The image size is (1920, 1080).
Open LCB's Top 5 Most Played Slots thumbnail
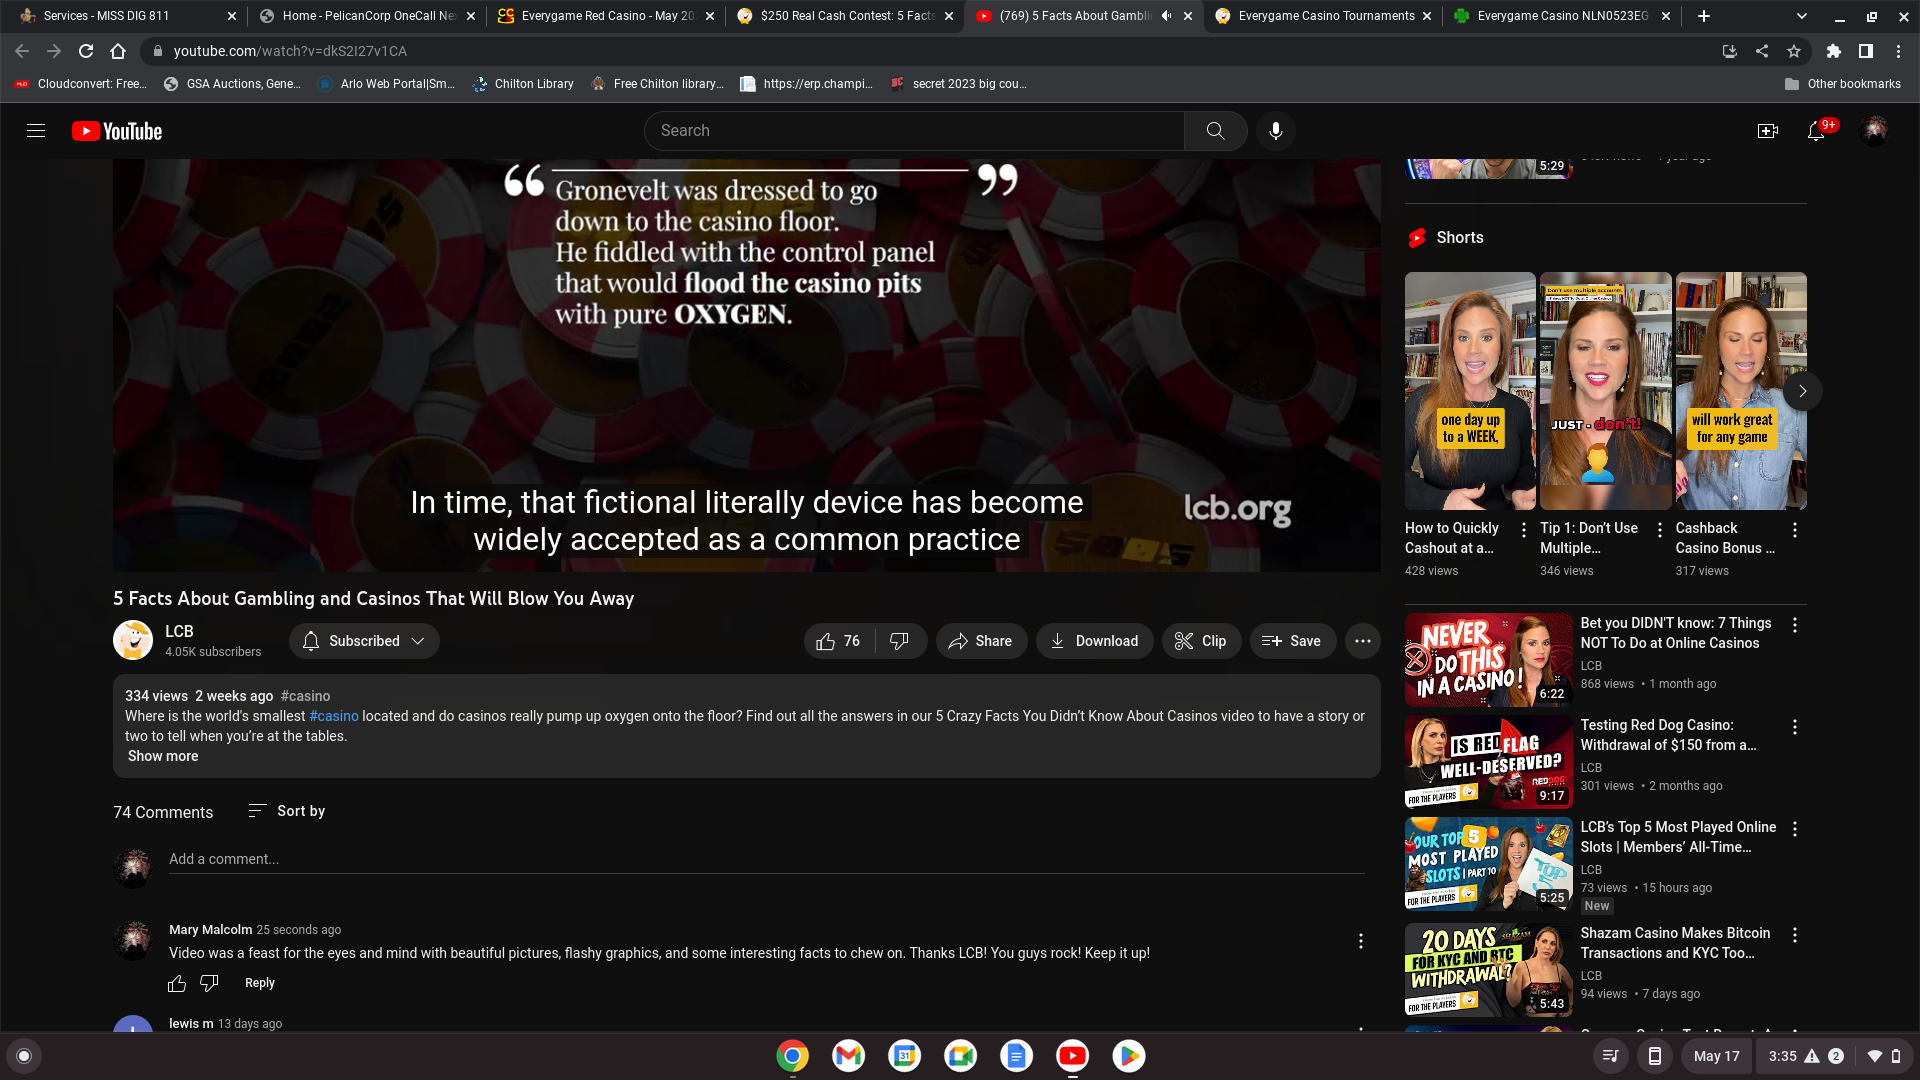1488,864
